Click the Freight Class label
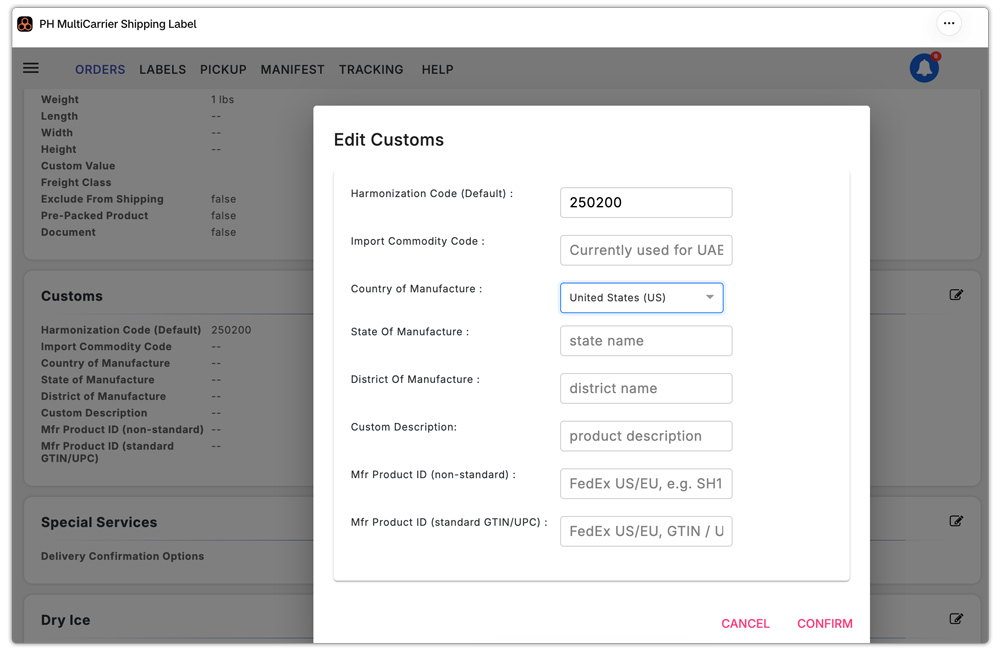 pyautogui.click(x=76, y=182)
